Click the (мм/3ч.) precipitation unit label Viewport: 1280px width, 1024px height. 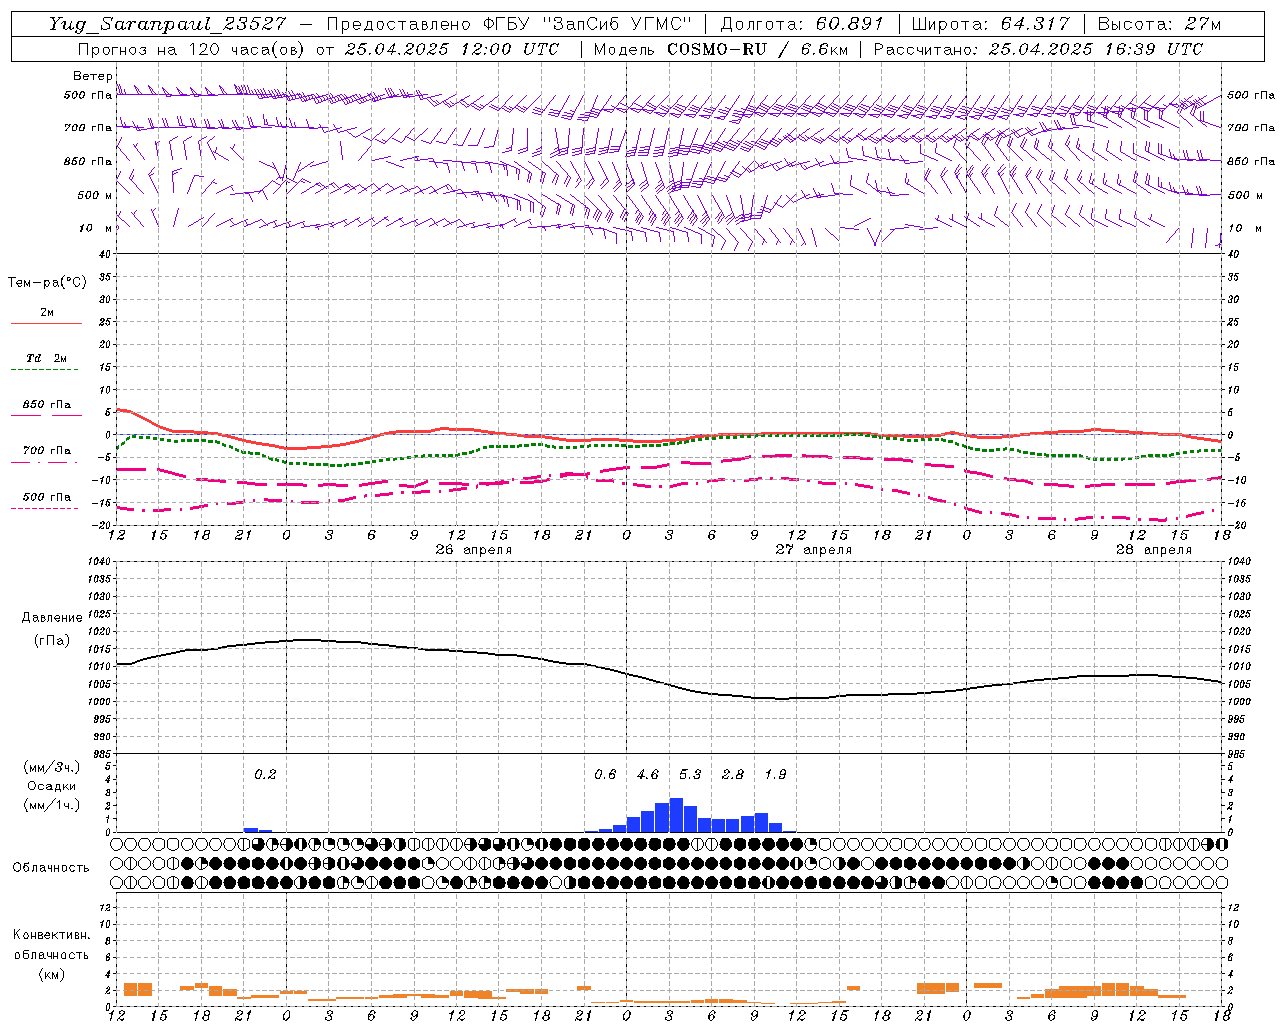pyautogui.click(x=51, y=767)
